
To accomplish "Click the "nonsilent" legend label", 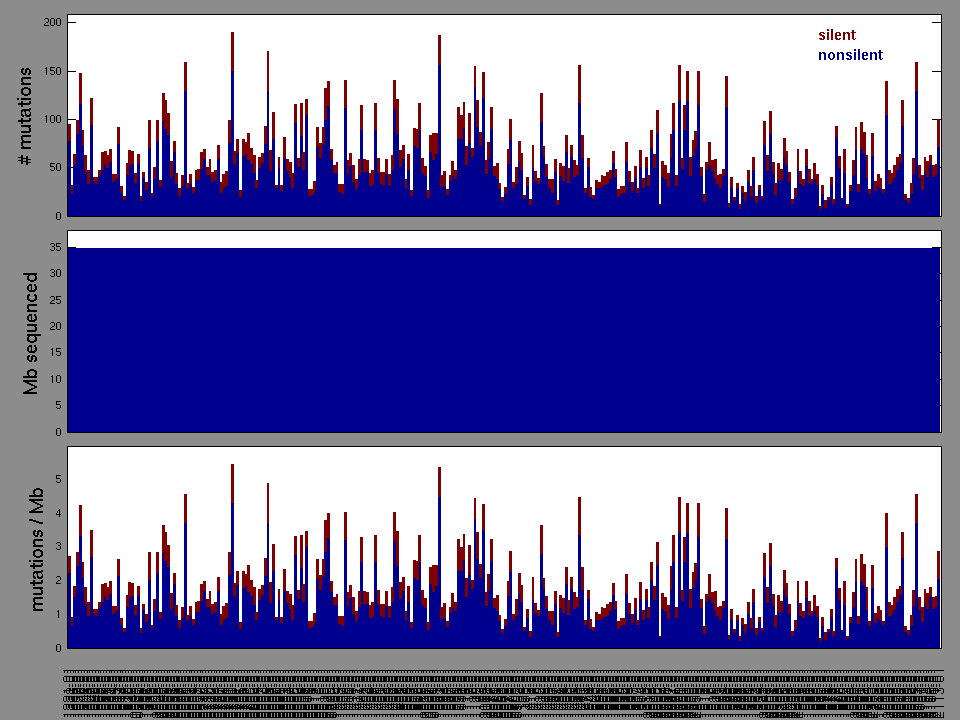I will [850, 55].
